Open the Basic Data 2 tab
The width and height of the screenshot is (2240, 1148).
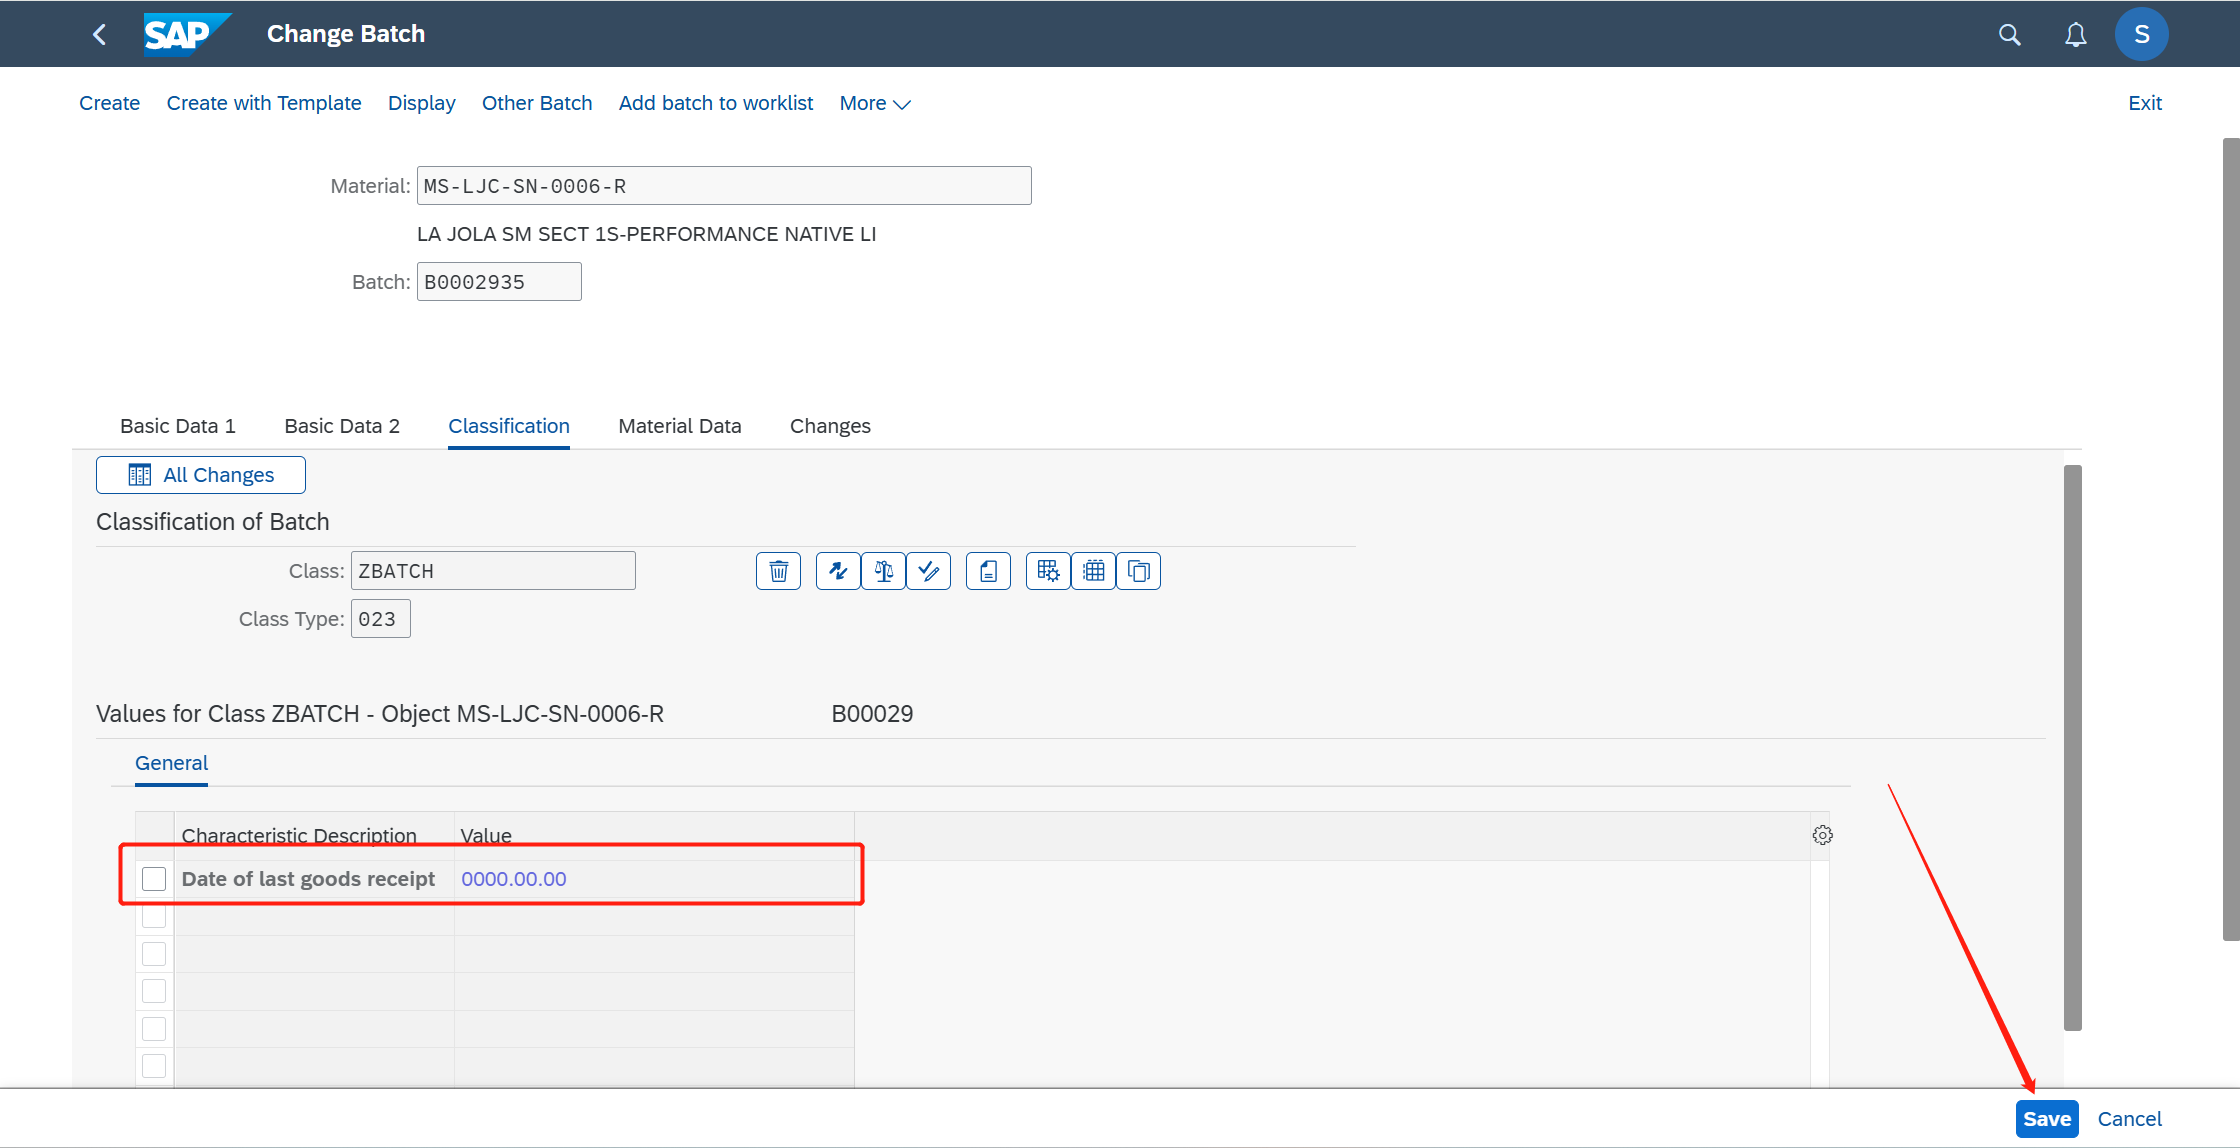[341, 426]
